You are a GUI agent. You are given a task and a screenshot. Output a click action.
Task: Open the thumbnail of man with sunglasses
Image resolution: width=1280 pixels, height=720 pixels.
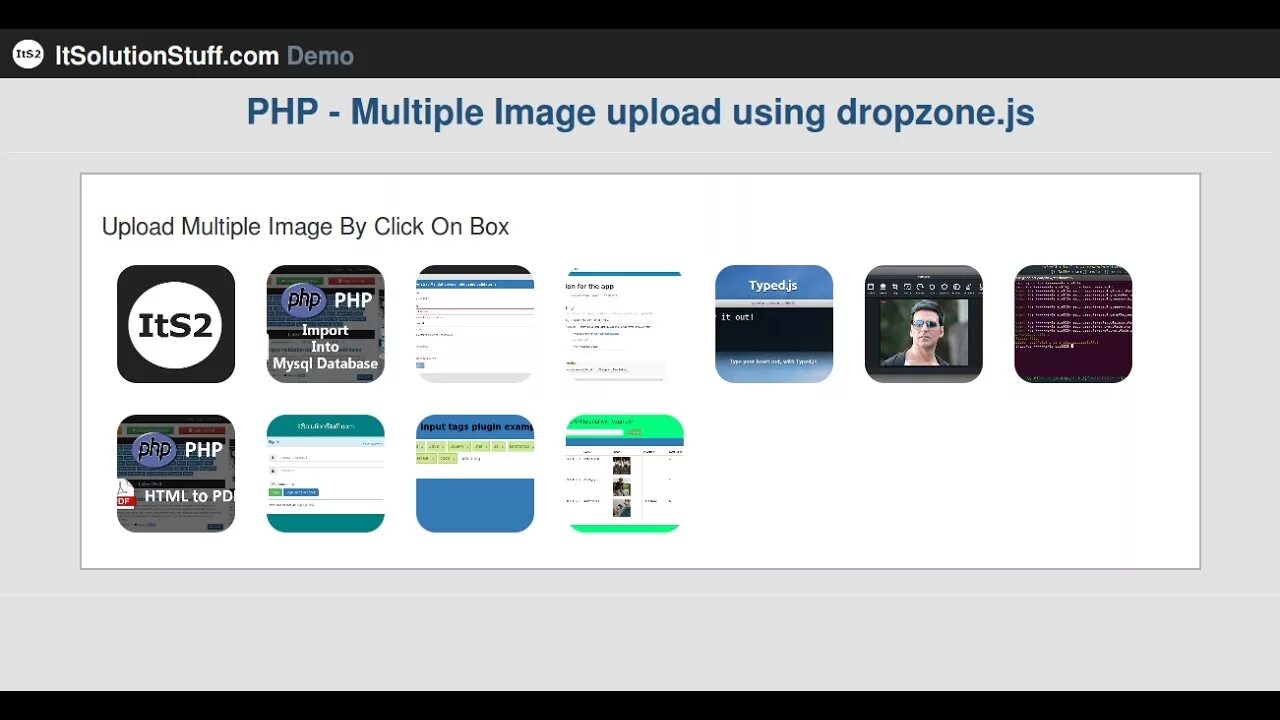click(x=924, y=324)
